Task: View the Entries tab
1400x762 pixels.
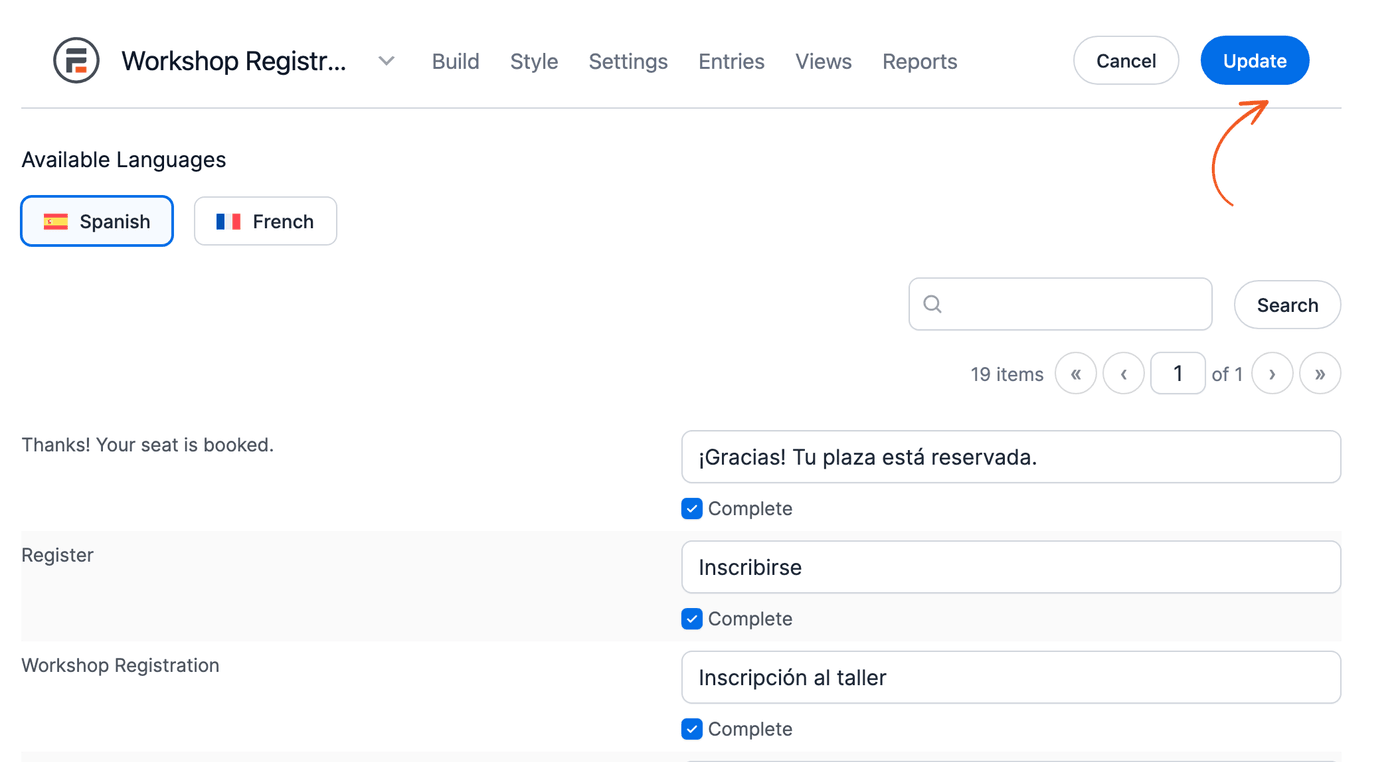Action: 732,61
